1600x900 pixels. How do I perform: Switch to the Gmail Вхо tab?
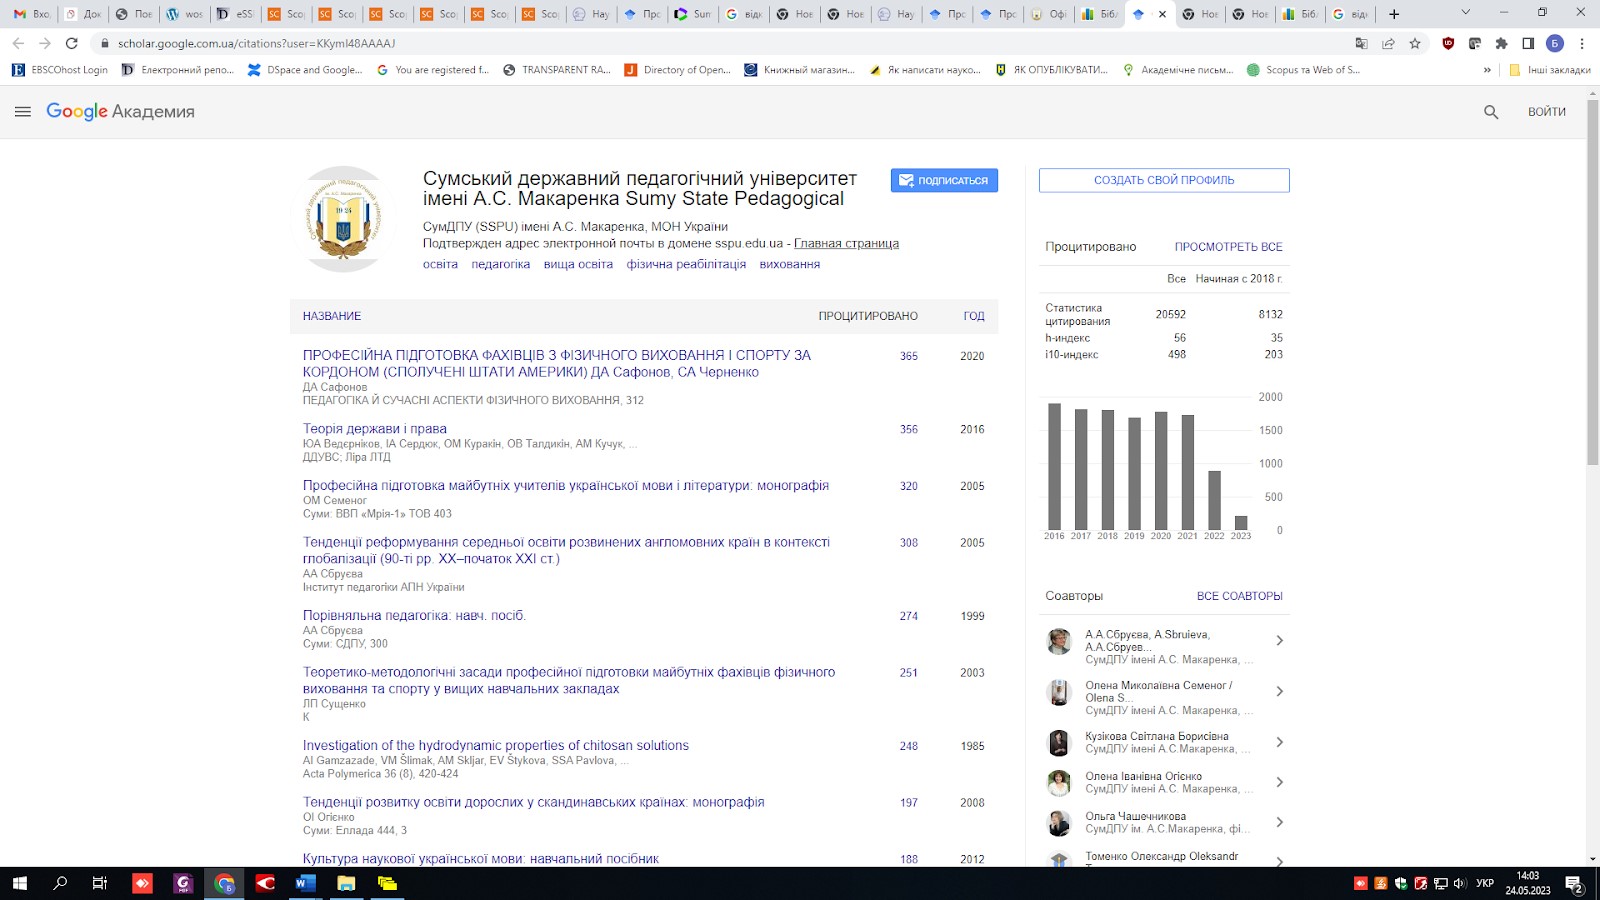[x=32, y=14]
